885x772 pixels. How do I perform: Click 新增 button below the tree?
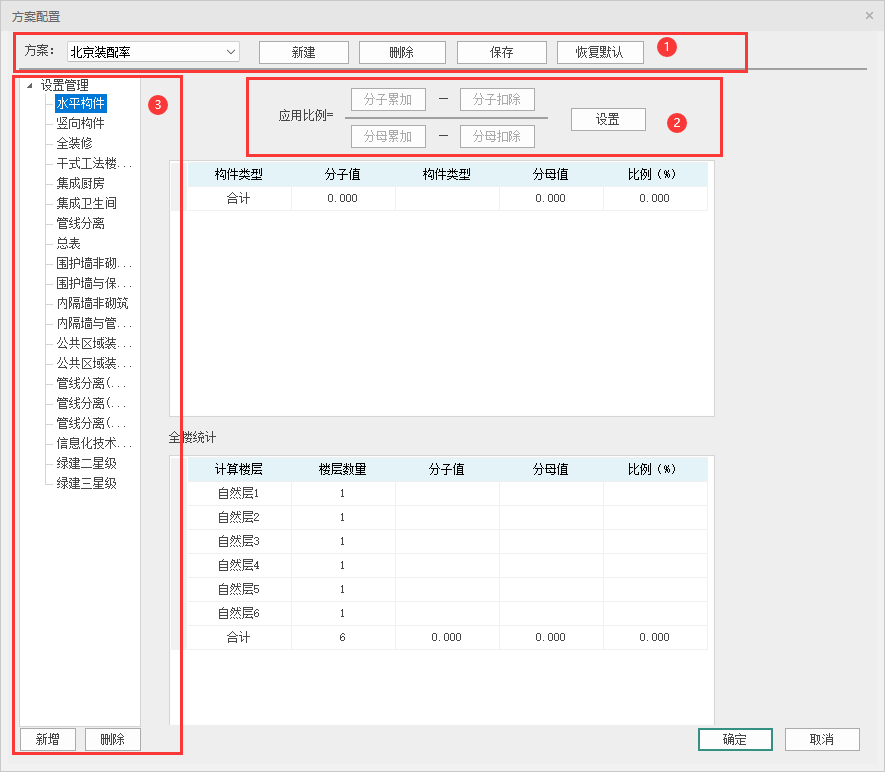(47, 739)
